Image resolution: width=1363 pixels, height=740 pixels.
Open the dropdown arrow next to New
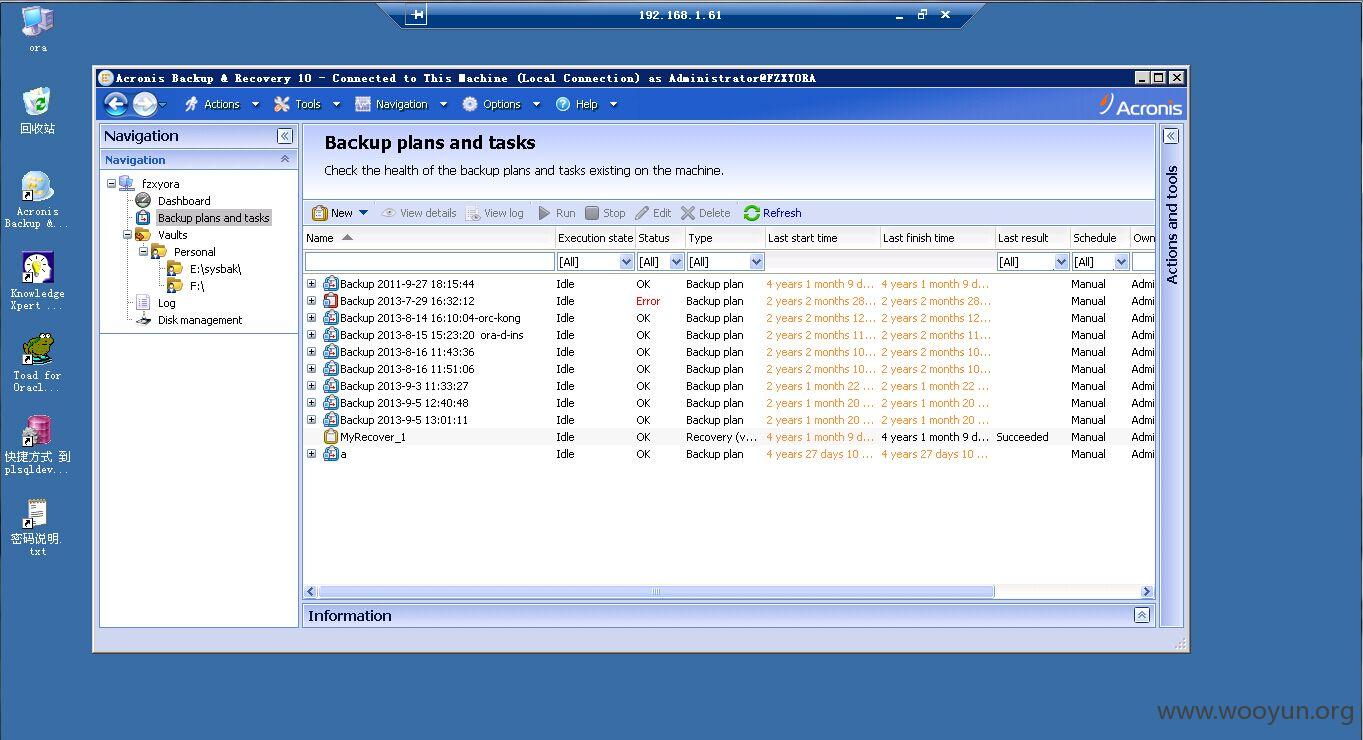click(363, 213)
